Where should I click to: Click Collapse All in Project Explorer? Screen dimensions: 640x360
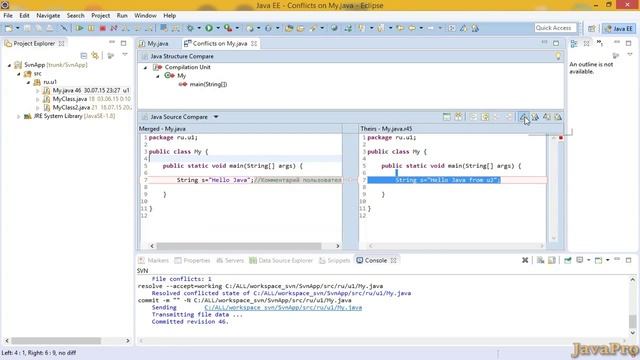click(84, 56)
